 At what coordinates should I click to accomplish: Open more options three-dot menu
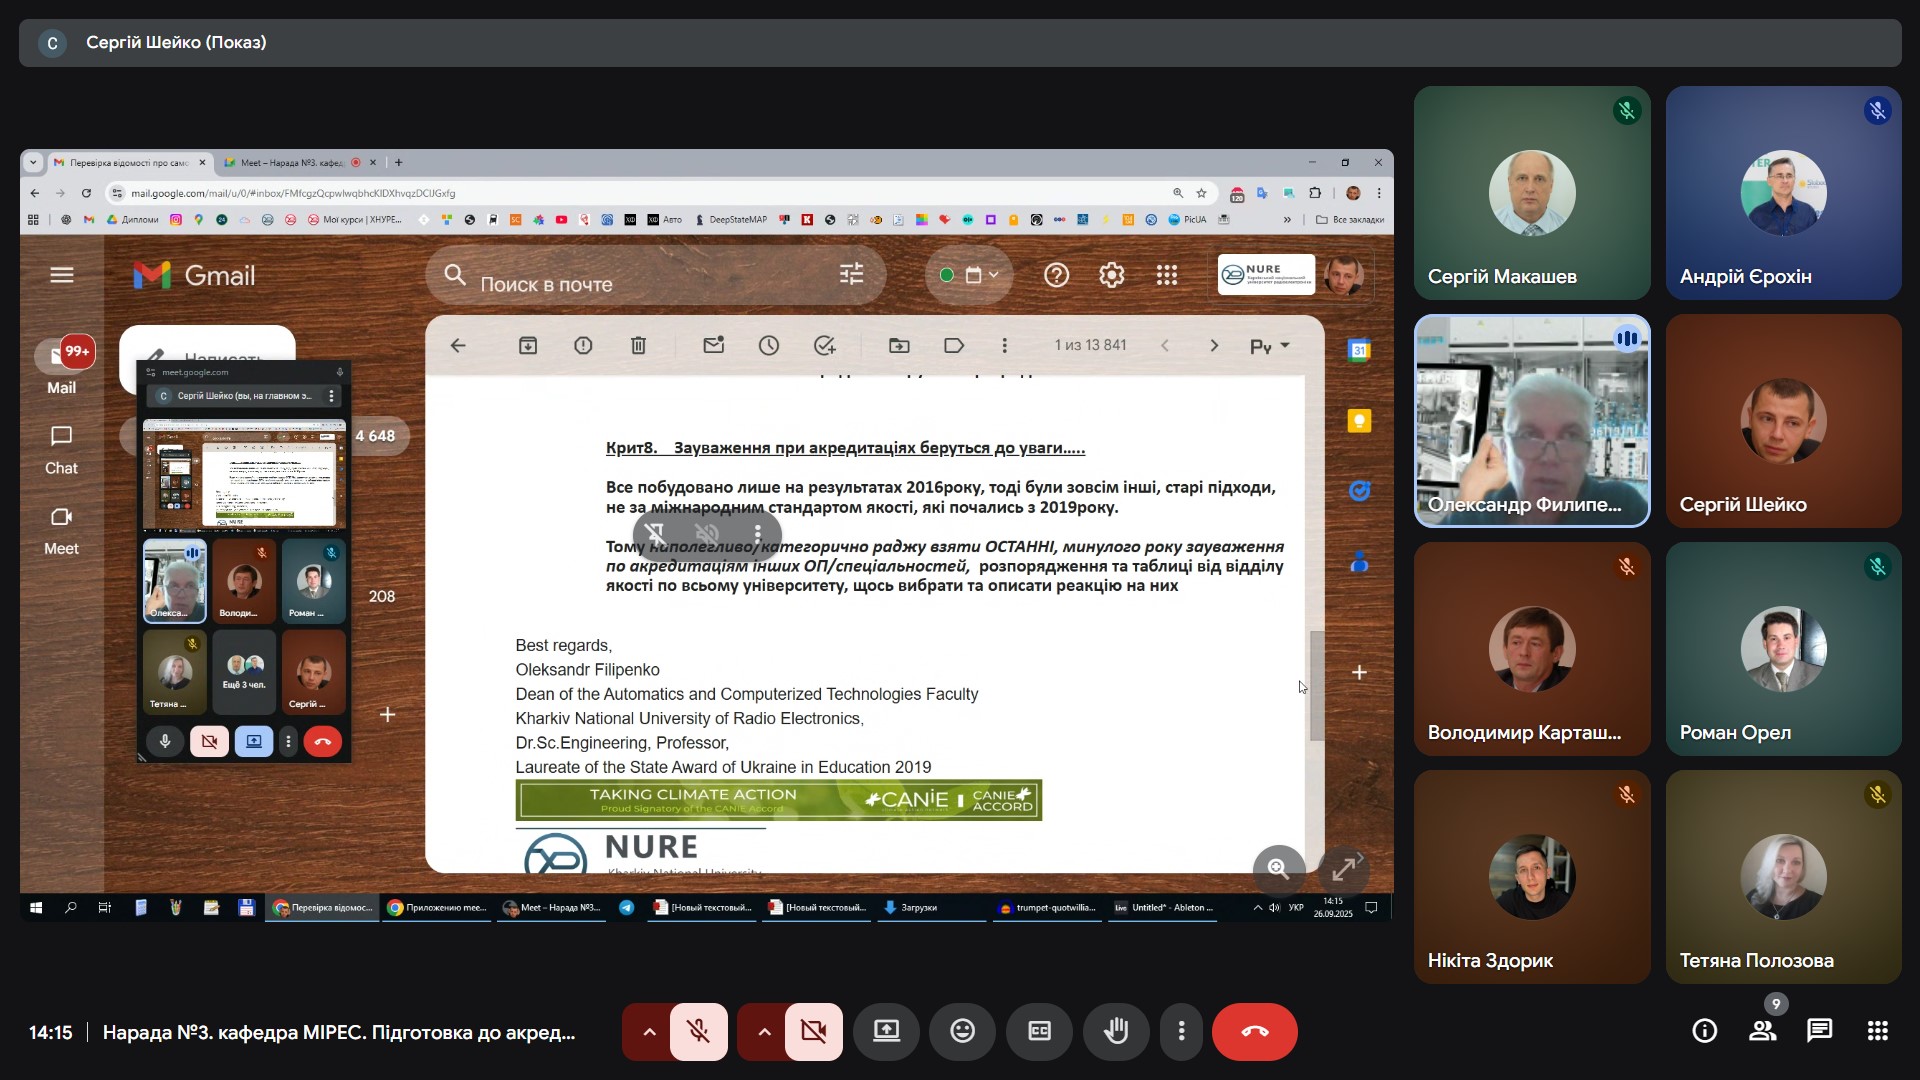[1181, 1031]
